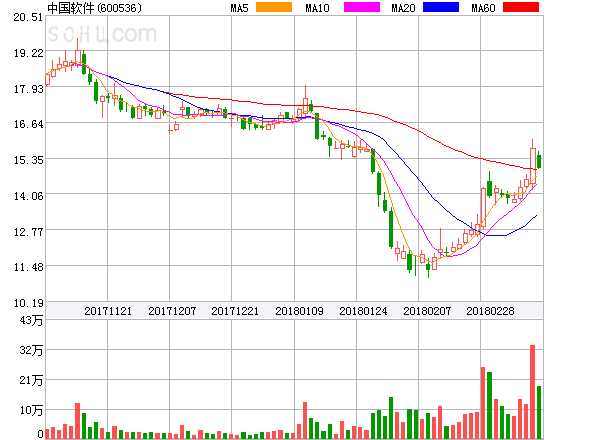Click the red MA60 legend swatch
This screenshot has height=440, width=600.
[x=521, y=7]
